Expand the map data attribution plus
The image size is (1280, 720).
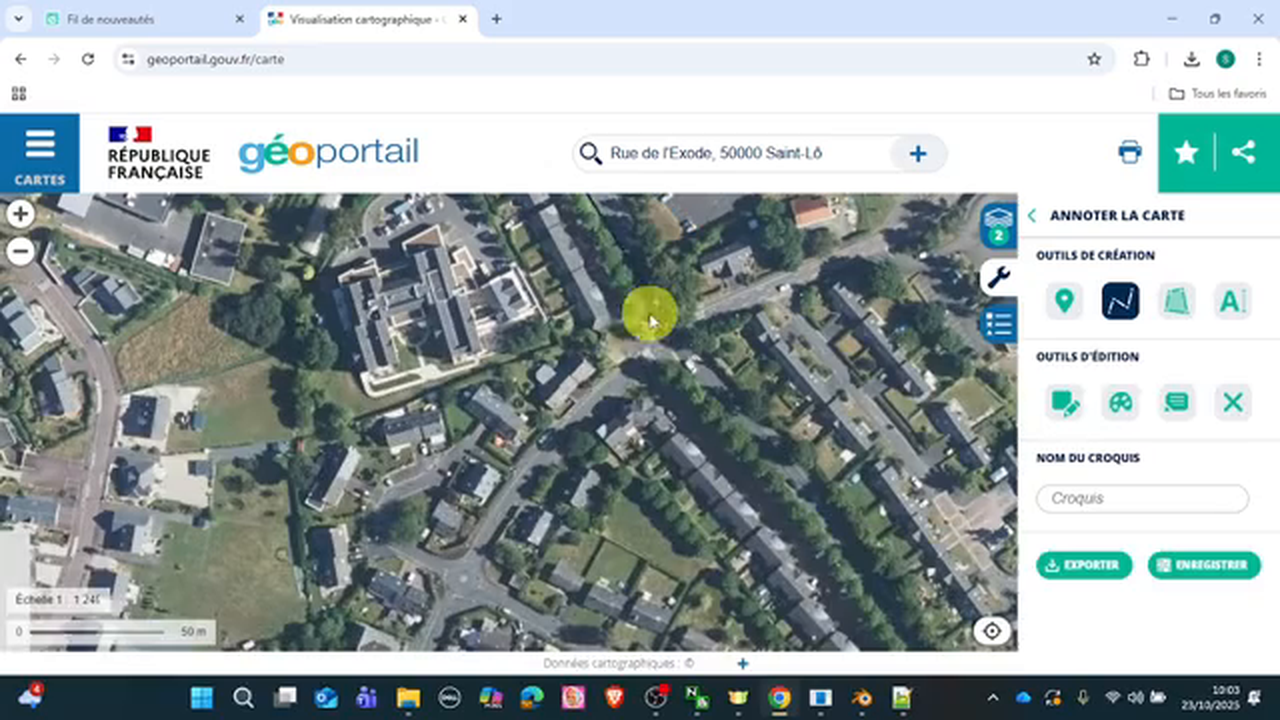(x=742, y=663)
